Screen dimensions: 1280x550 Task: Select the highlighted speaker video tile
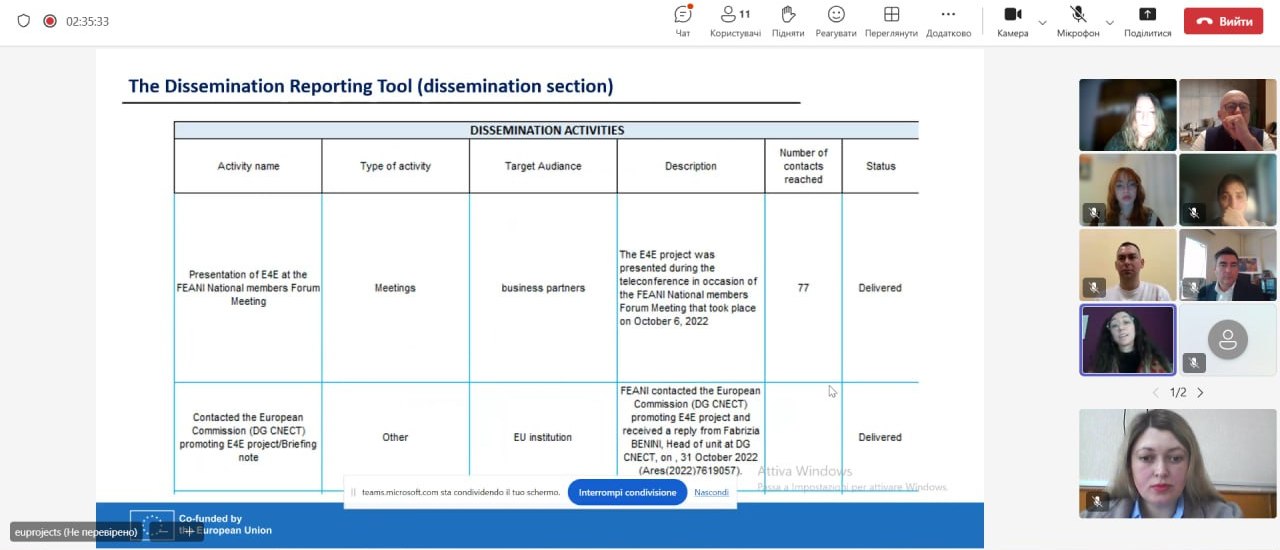(x=1128, y=340)
